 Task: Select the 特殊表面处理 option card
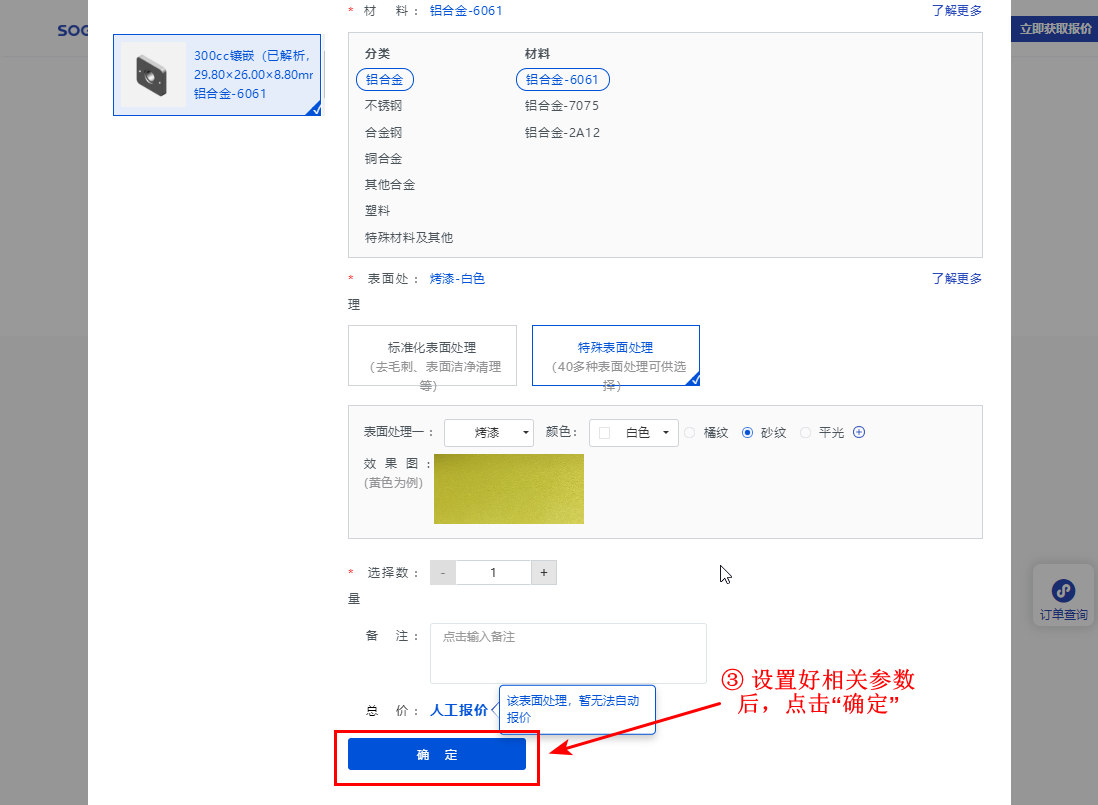tap(615, 355)
